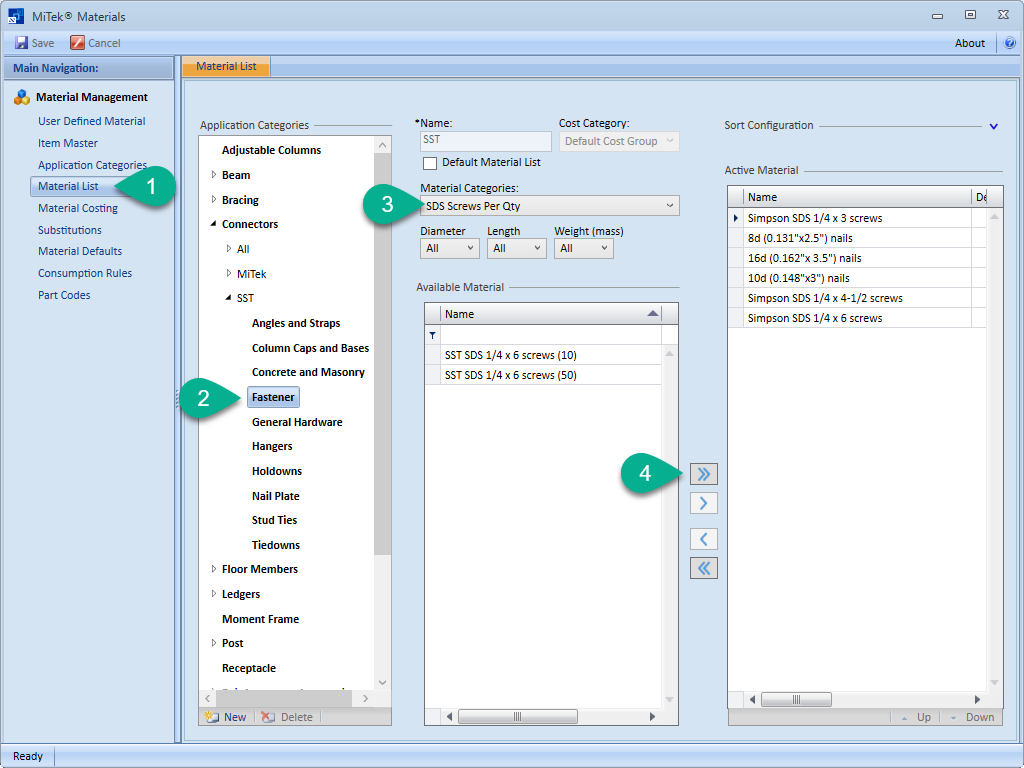1024x768 pixels.
Task: Collapse the Connectors category node
Action: pyautogui.click(x=214, y=224)
